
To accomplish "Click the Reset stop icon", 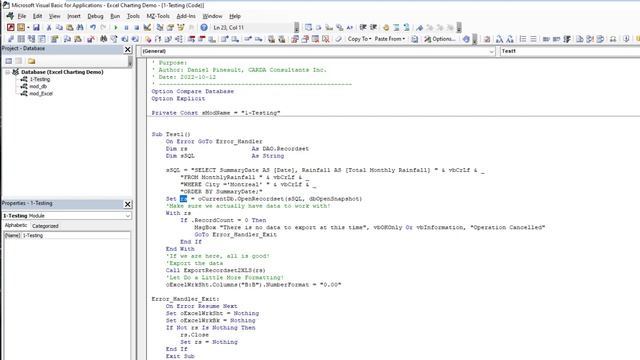I will point(136,27).
